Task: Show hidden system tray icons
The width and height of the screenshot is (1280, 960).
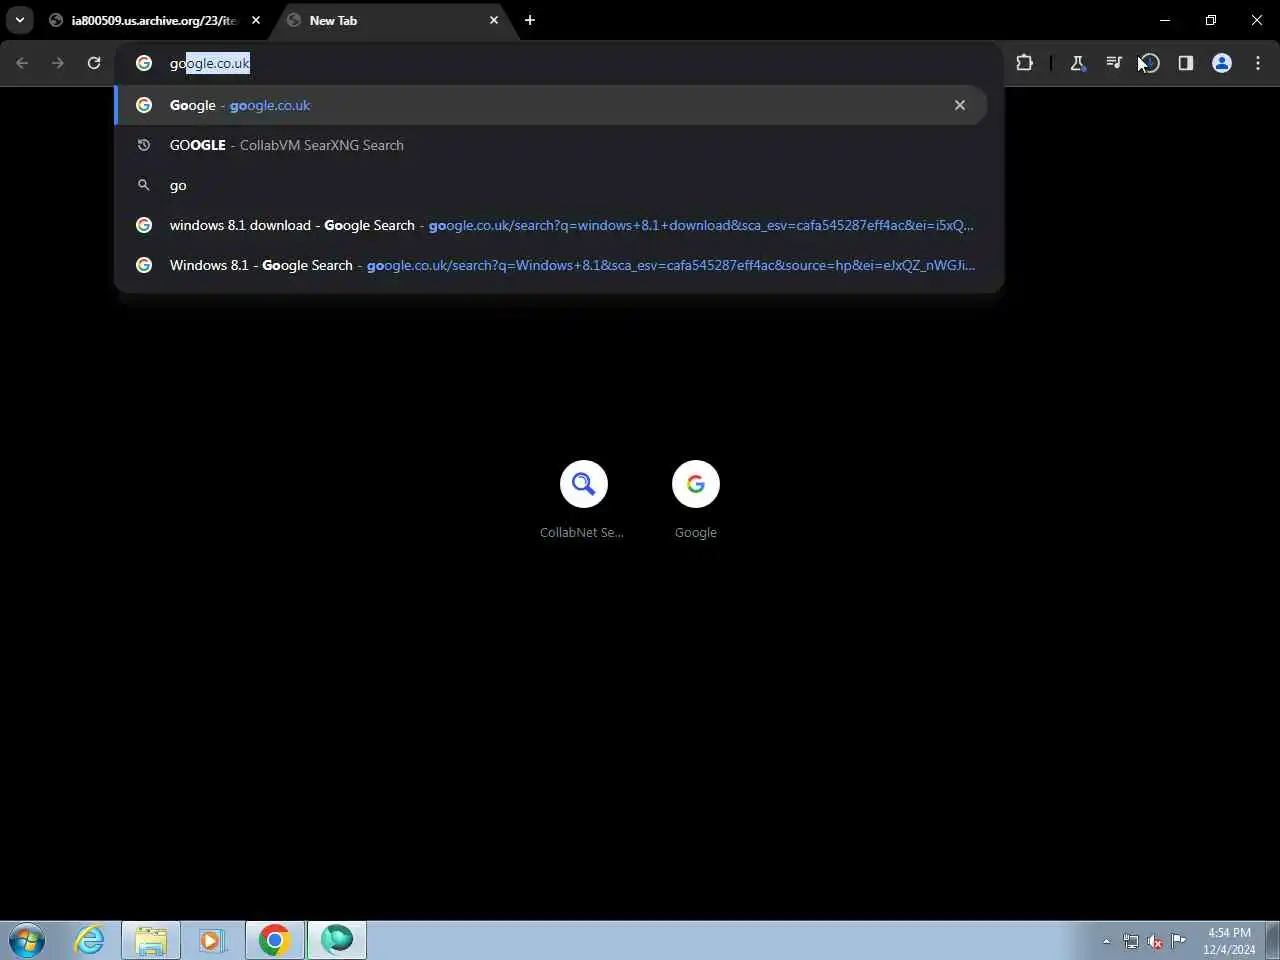Action: click(x=1106, y=941)
